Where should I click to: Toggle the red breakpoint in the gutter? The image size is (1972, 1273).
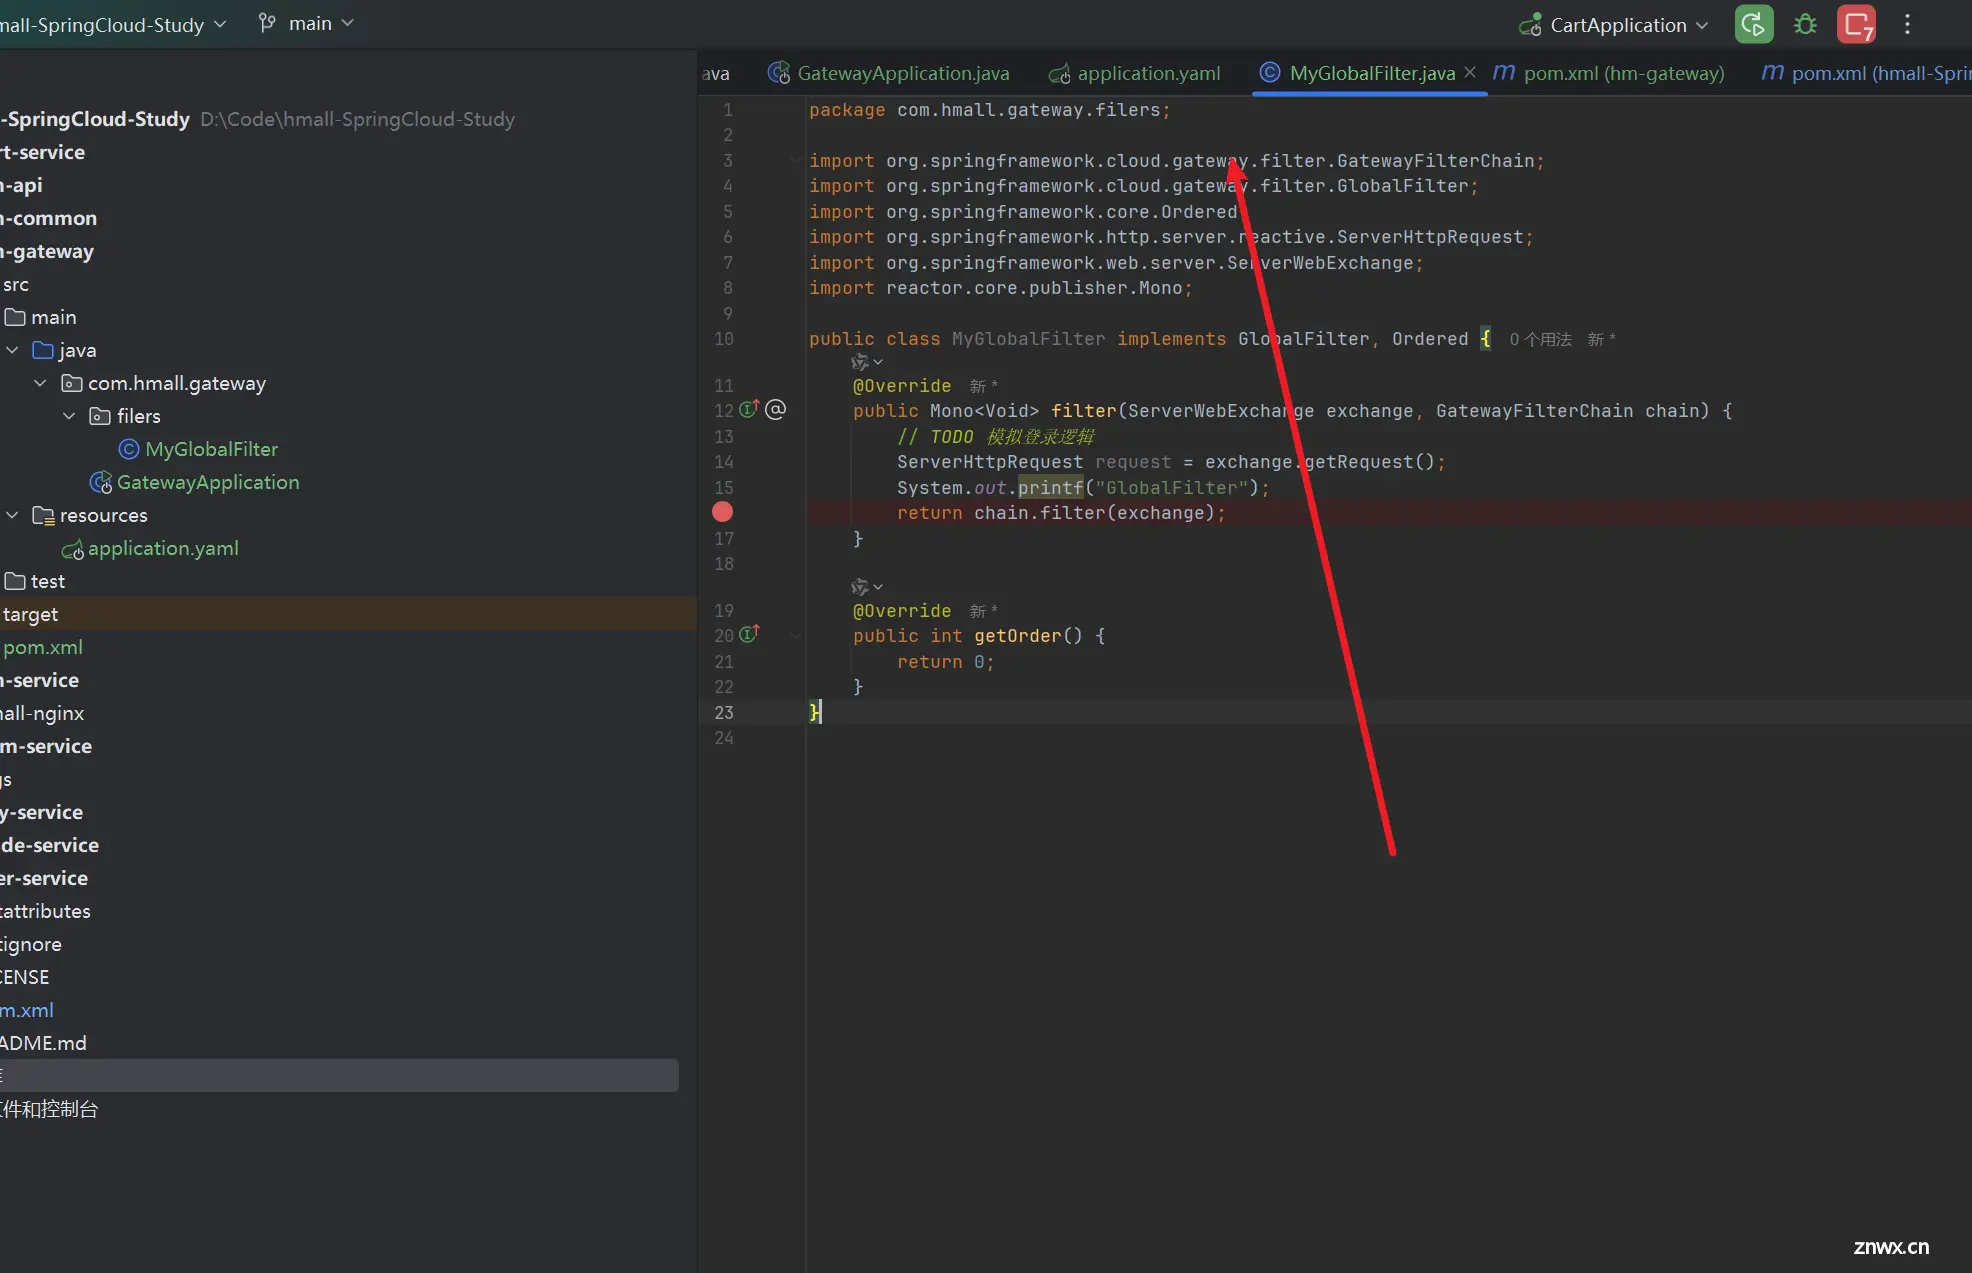(x=722, y=512)
